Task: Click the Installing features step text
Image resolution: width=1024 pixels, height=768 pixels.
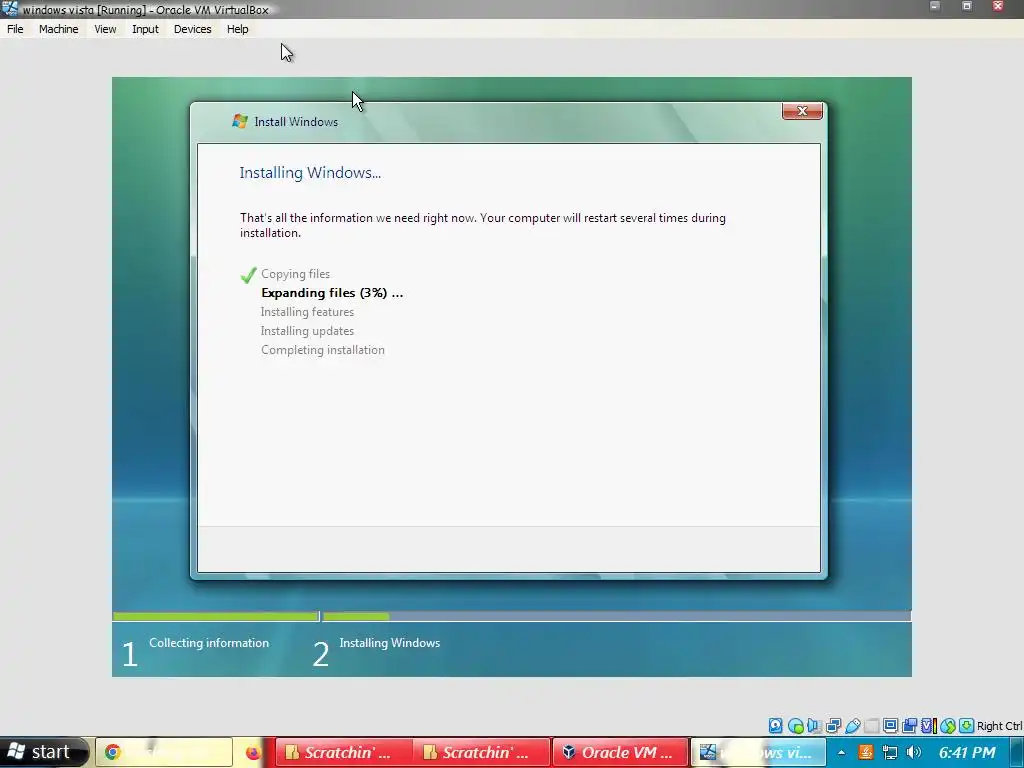Action: coord(307,312)
